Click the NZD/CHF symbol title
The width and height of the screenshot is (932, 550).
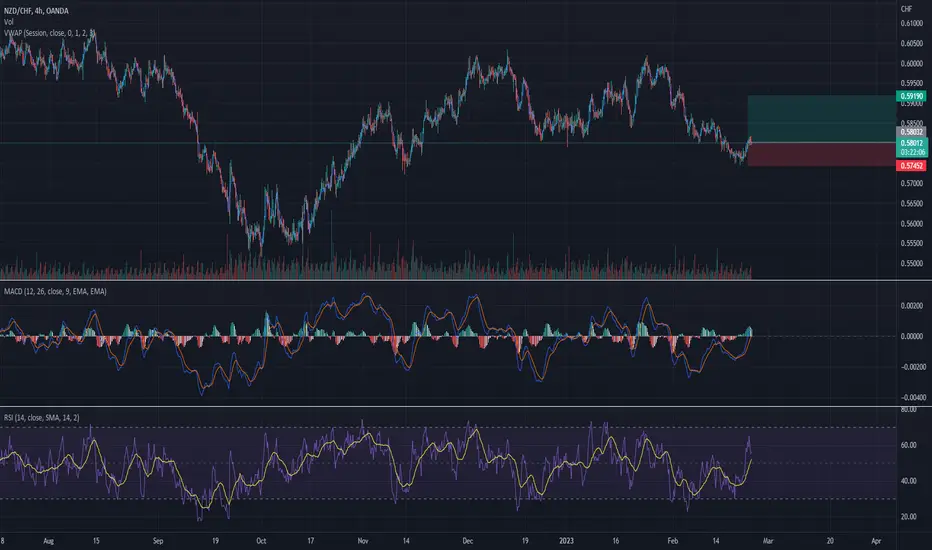(36, 11)
